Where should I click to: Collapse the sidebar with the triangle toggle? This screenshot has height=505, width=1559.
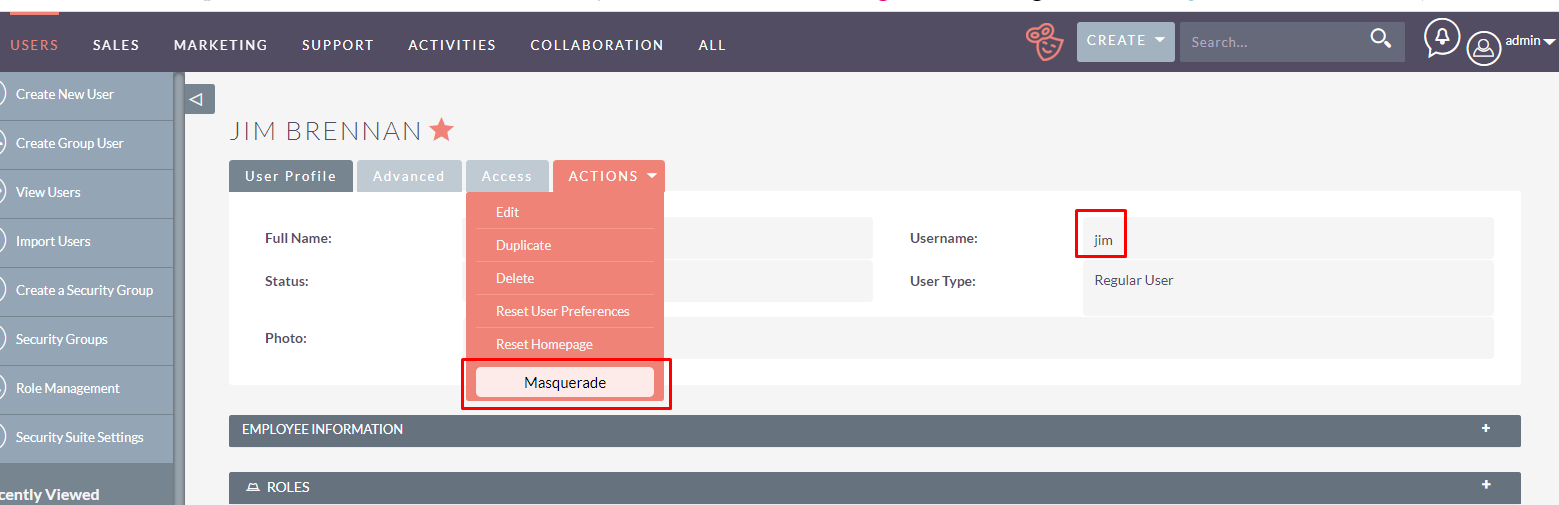[199, 99]
